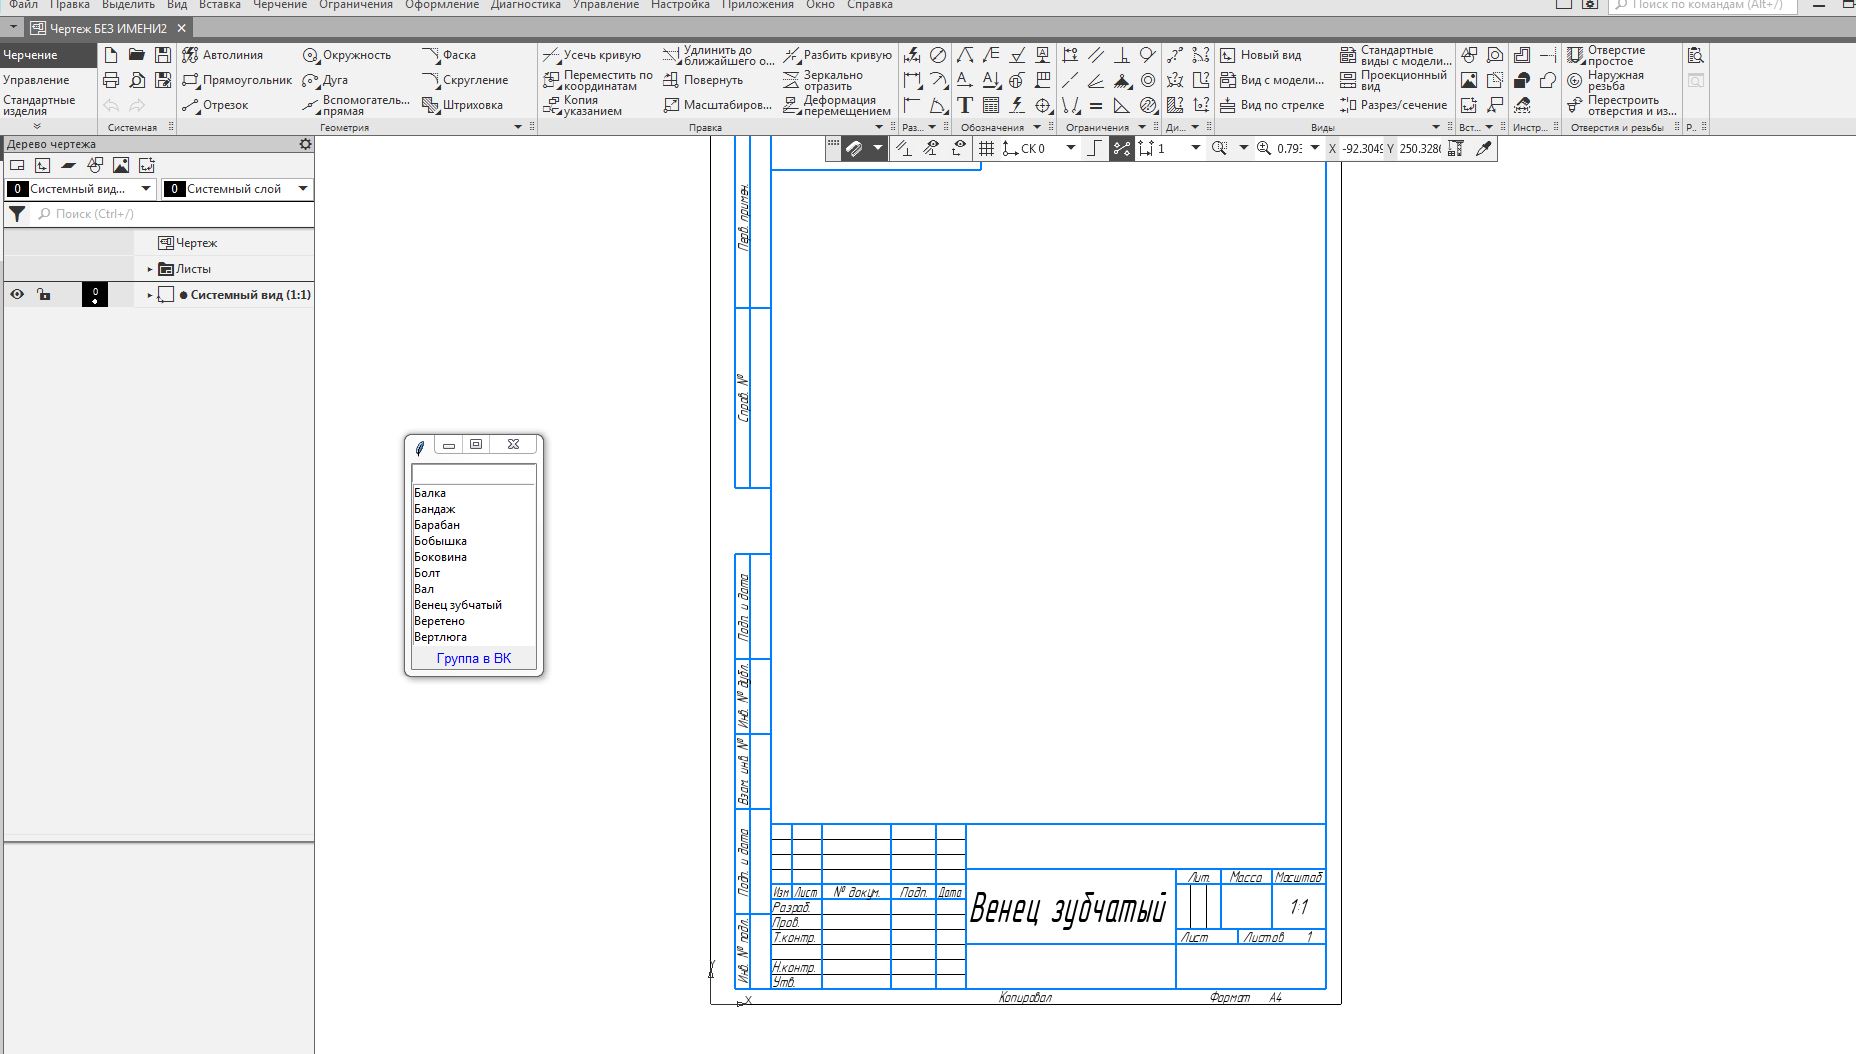Click the Разрез/сечение tool
Screen dimensions: 1856x1054
pyautogui.click(x=1393, y=105)
